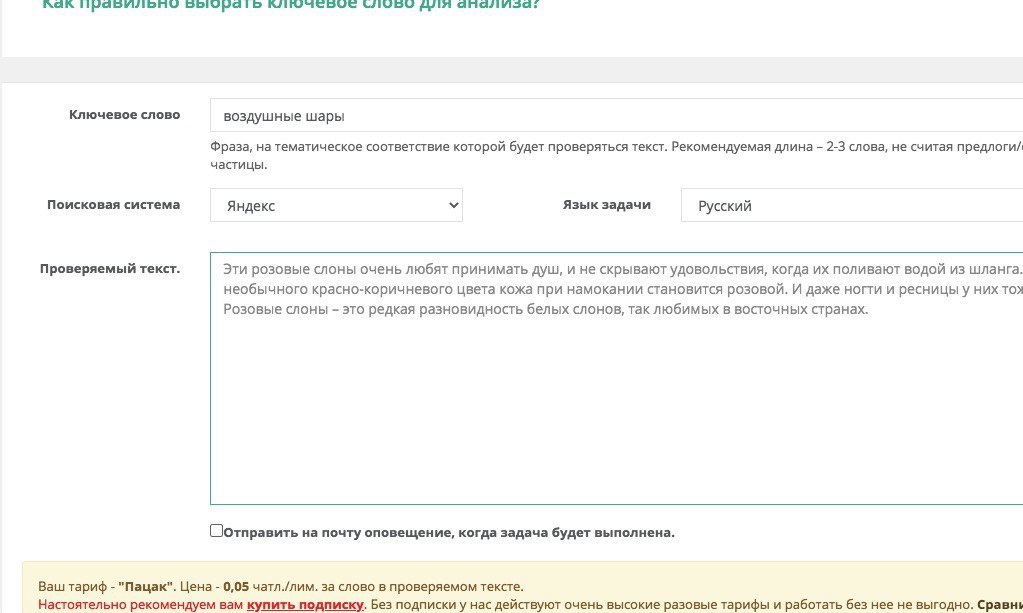1023x613 pixels.
Task: Focus the Ключевое слово input with воздушные шары
Action: 617,115
